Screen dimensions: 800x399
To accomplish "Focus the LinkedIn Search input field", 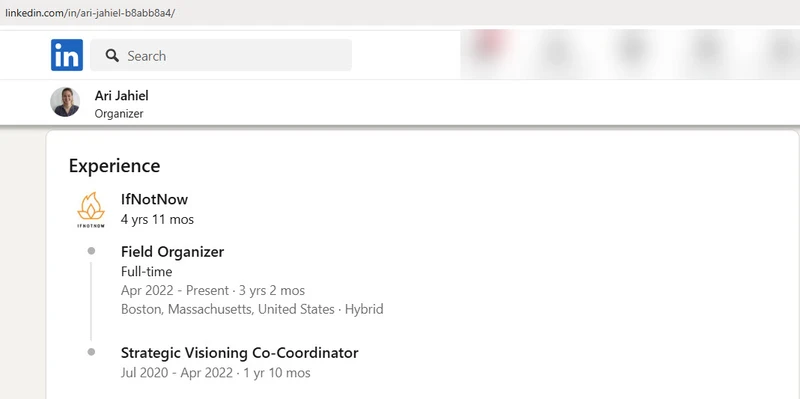I will (x=221, y=55).
